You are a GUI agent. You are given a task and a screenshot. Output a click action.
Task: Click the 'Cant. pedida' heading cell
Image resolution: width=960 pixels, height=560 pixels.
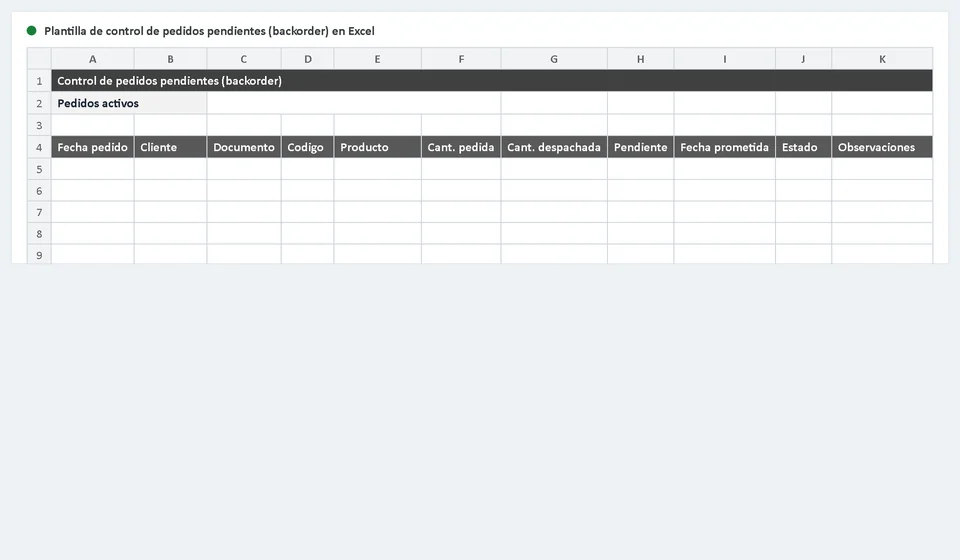pos(461,147)
